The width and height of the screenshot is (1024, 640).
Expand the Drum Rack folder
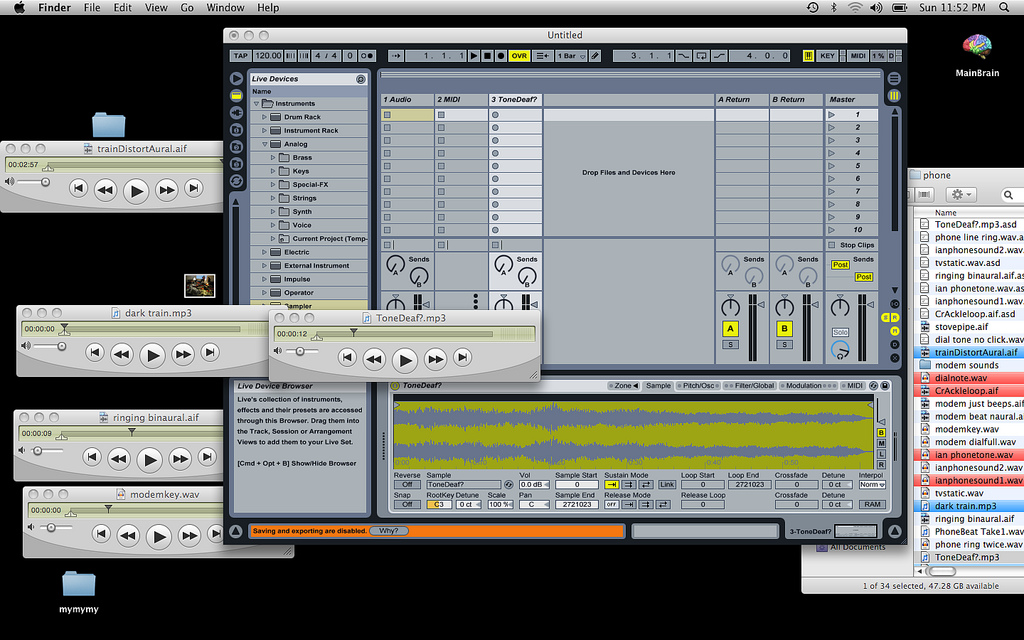pyautogui.click(x=265, y=117)
